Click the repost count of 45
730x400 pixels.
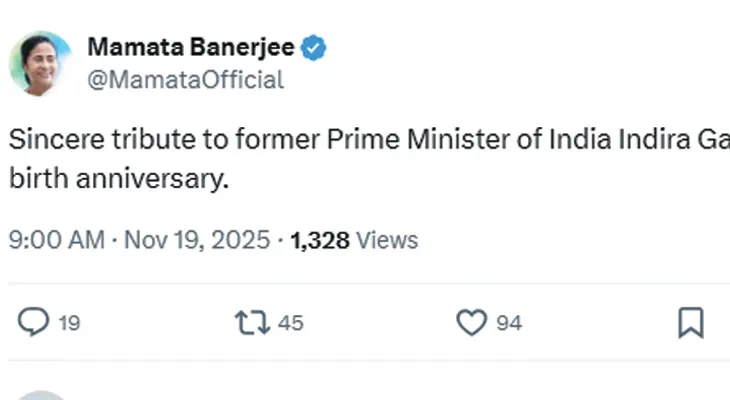tap(291, 323)
